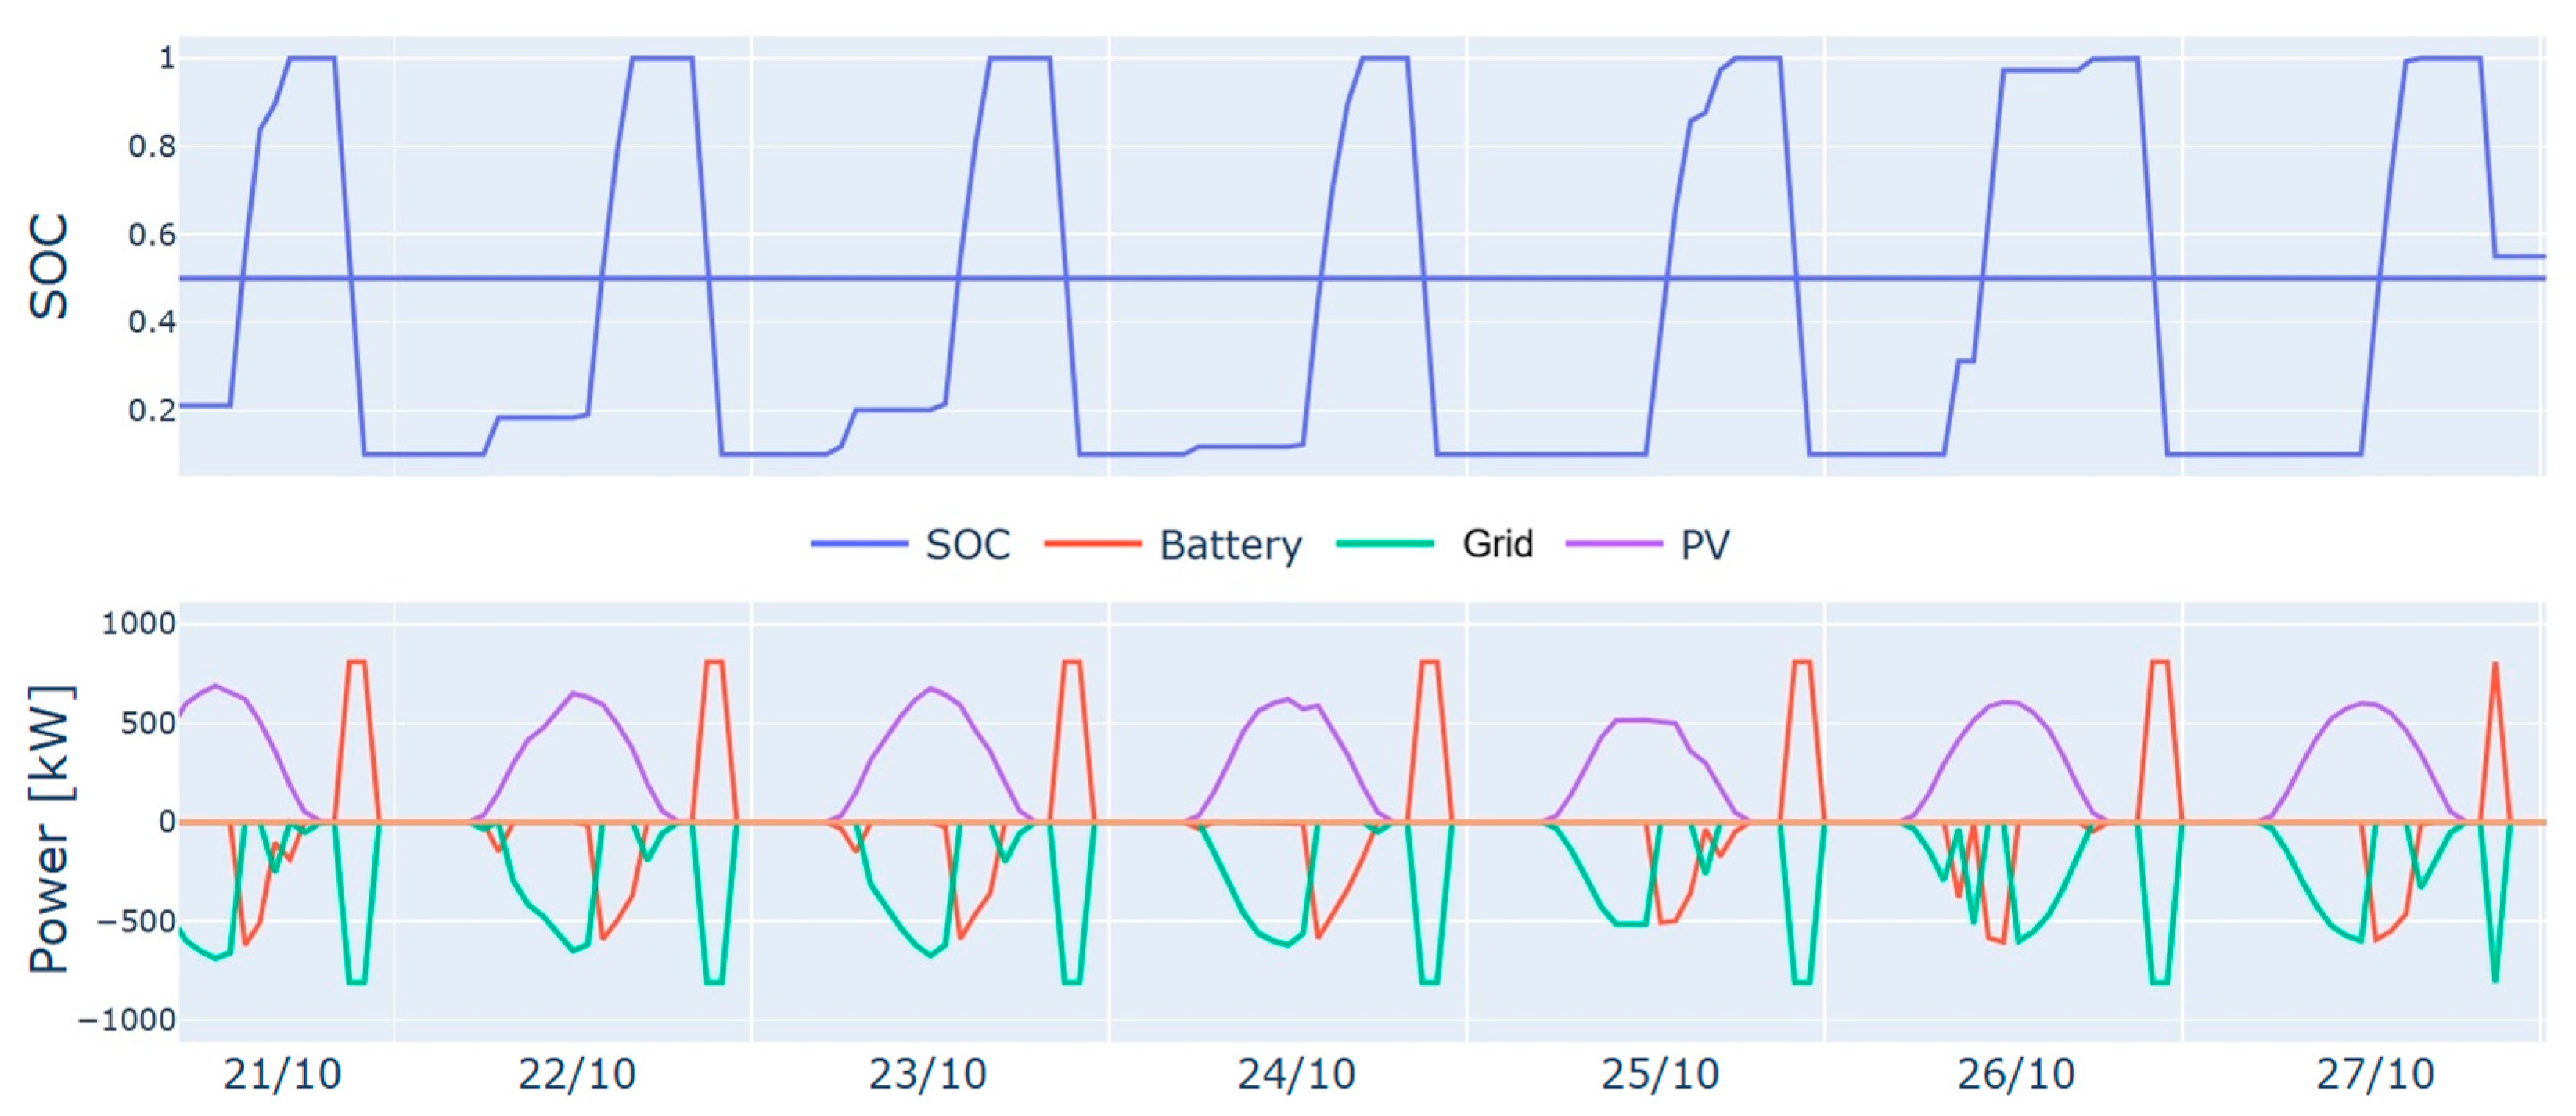2576x1116 pixels.
Task: Hide the Grid trace via legend label
Action: (1497, 544)
